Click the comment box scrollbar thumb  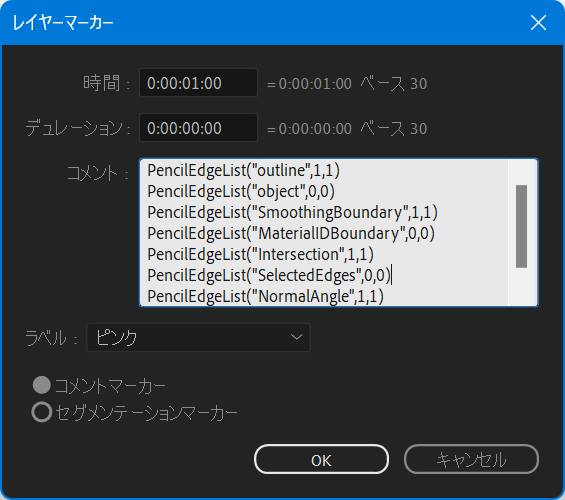pyautogui.click(x=521, y=226)
